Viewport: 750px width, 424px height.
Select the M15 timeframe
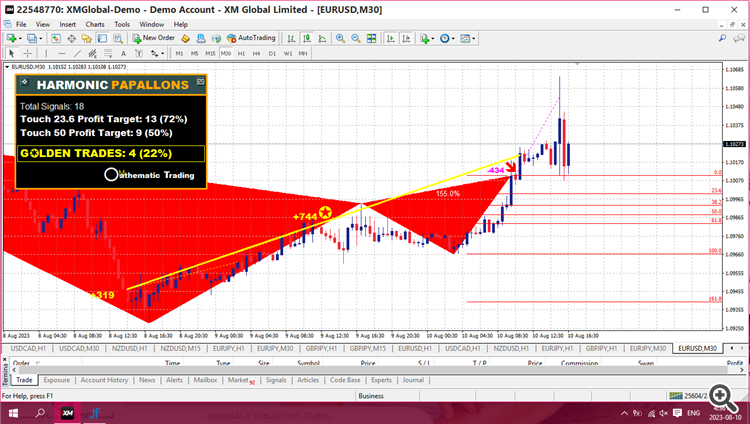(x=210, y=53)
